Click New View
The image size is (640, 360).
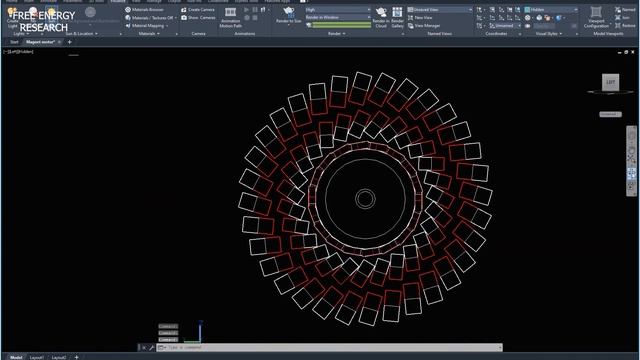pos(420,18)
